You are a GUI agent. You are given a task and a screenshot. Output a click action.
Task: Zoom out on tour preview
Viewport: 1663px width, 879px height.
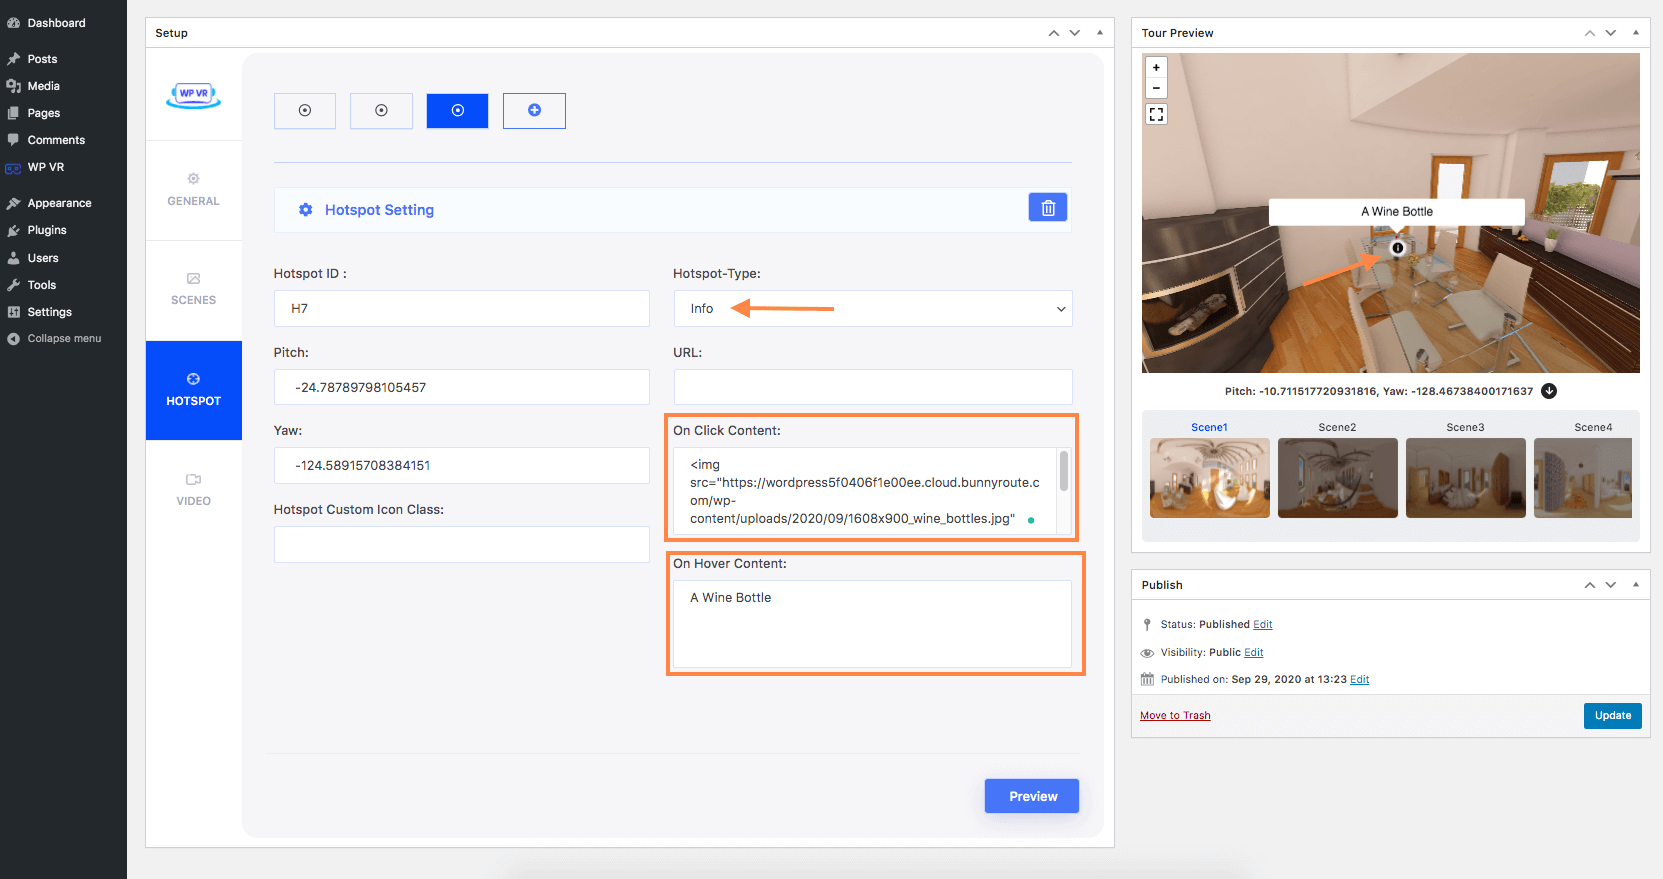(x=1156, y=88)
